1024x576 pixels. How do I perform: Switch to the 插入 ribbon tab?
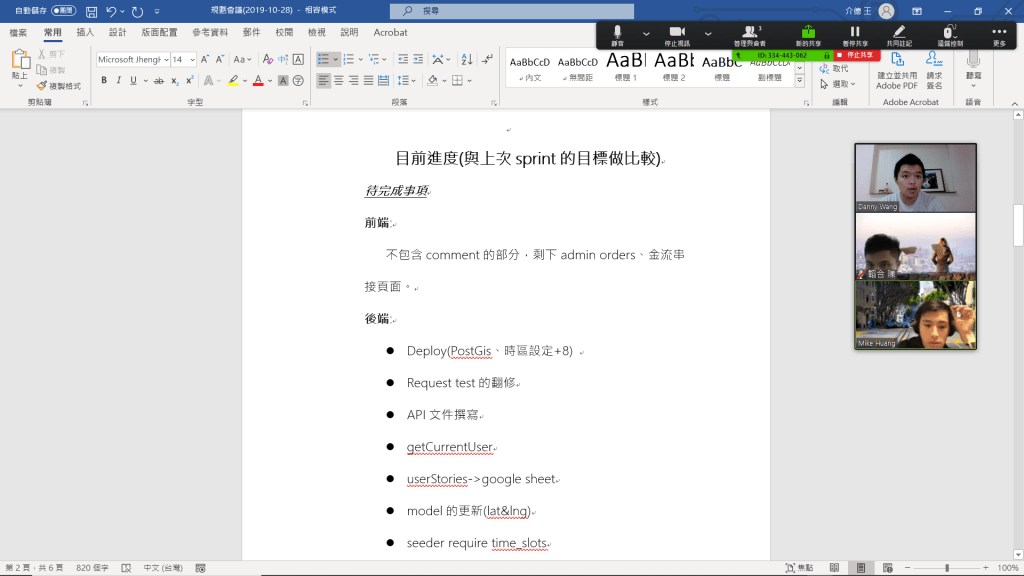(x=85, y=32)
